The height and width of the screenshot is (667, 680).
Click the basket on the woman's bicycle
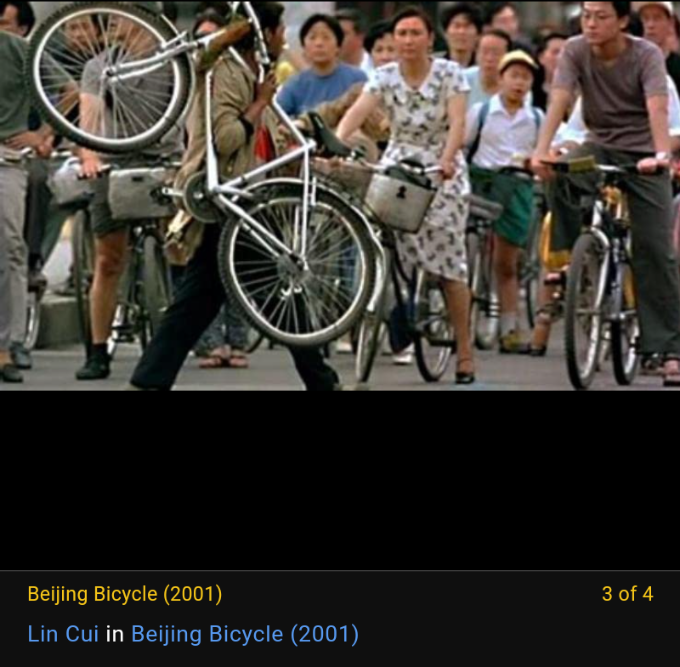pos(399,199)
